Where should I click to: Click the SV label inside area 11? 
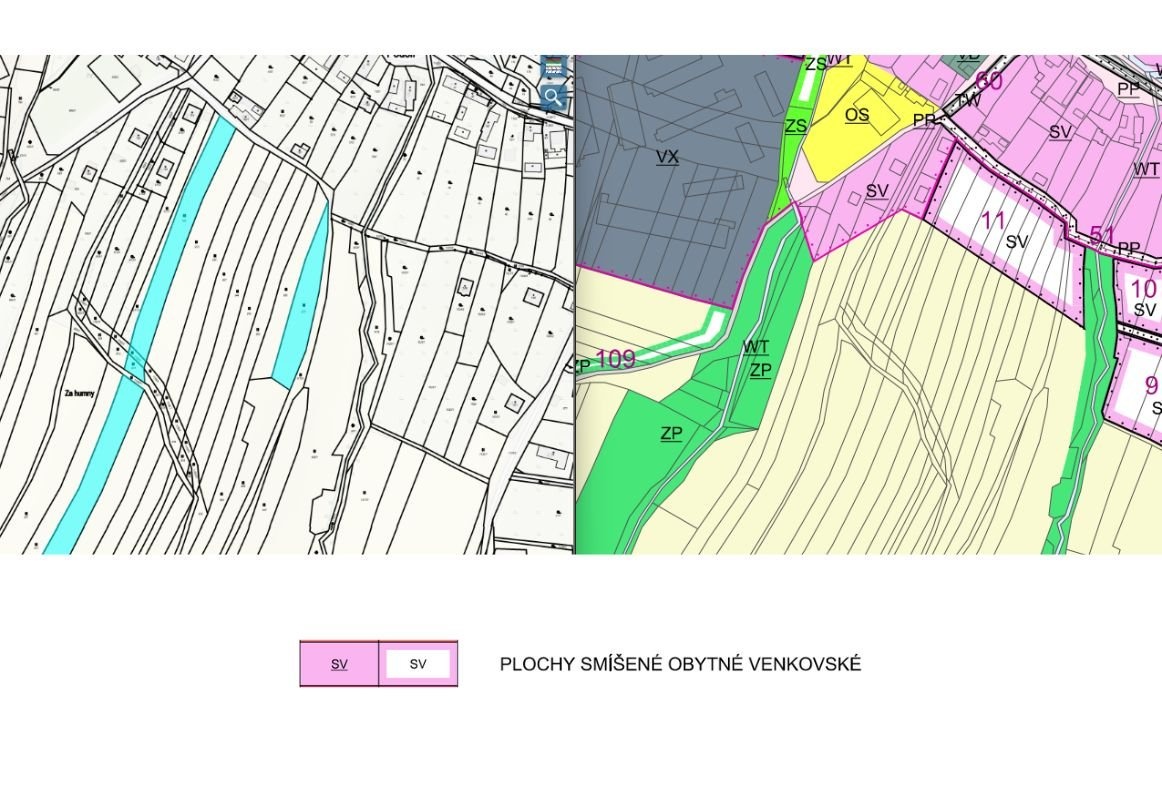point(1017,242)
